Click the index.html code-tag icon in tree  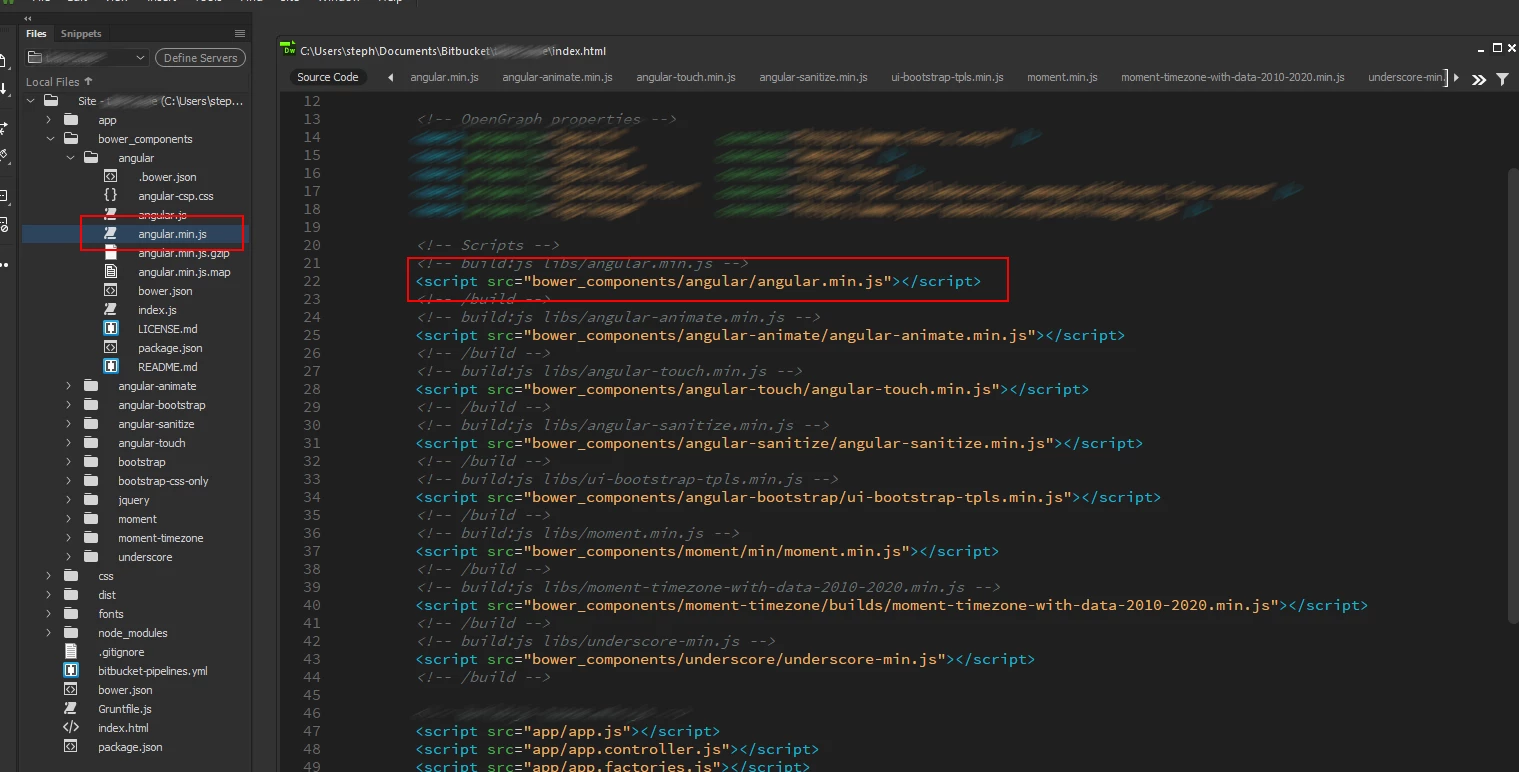pyautogui.click(x=71, y=728)
